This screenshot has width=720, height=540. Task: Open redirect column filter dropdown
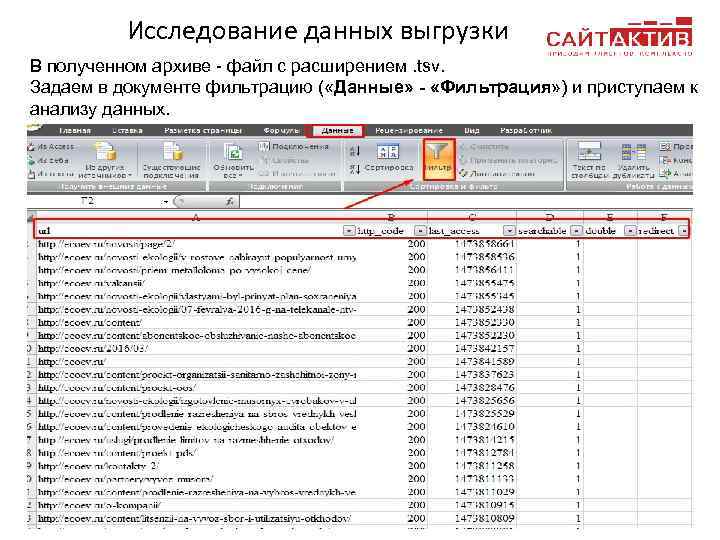(684, 231)
